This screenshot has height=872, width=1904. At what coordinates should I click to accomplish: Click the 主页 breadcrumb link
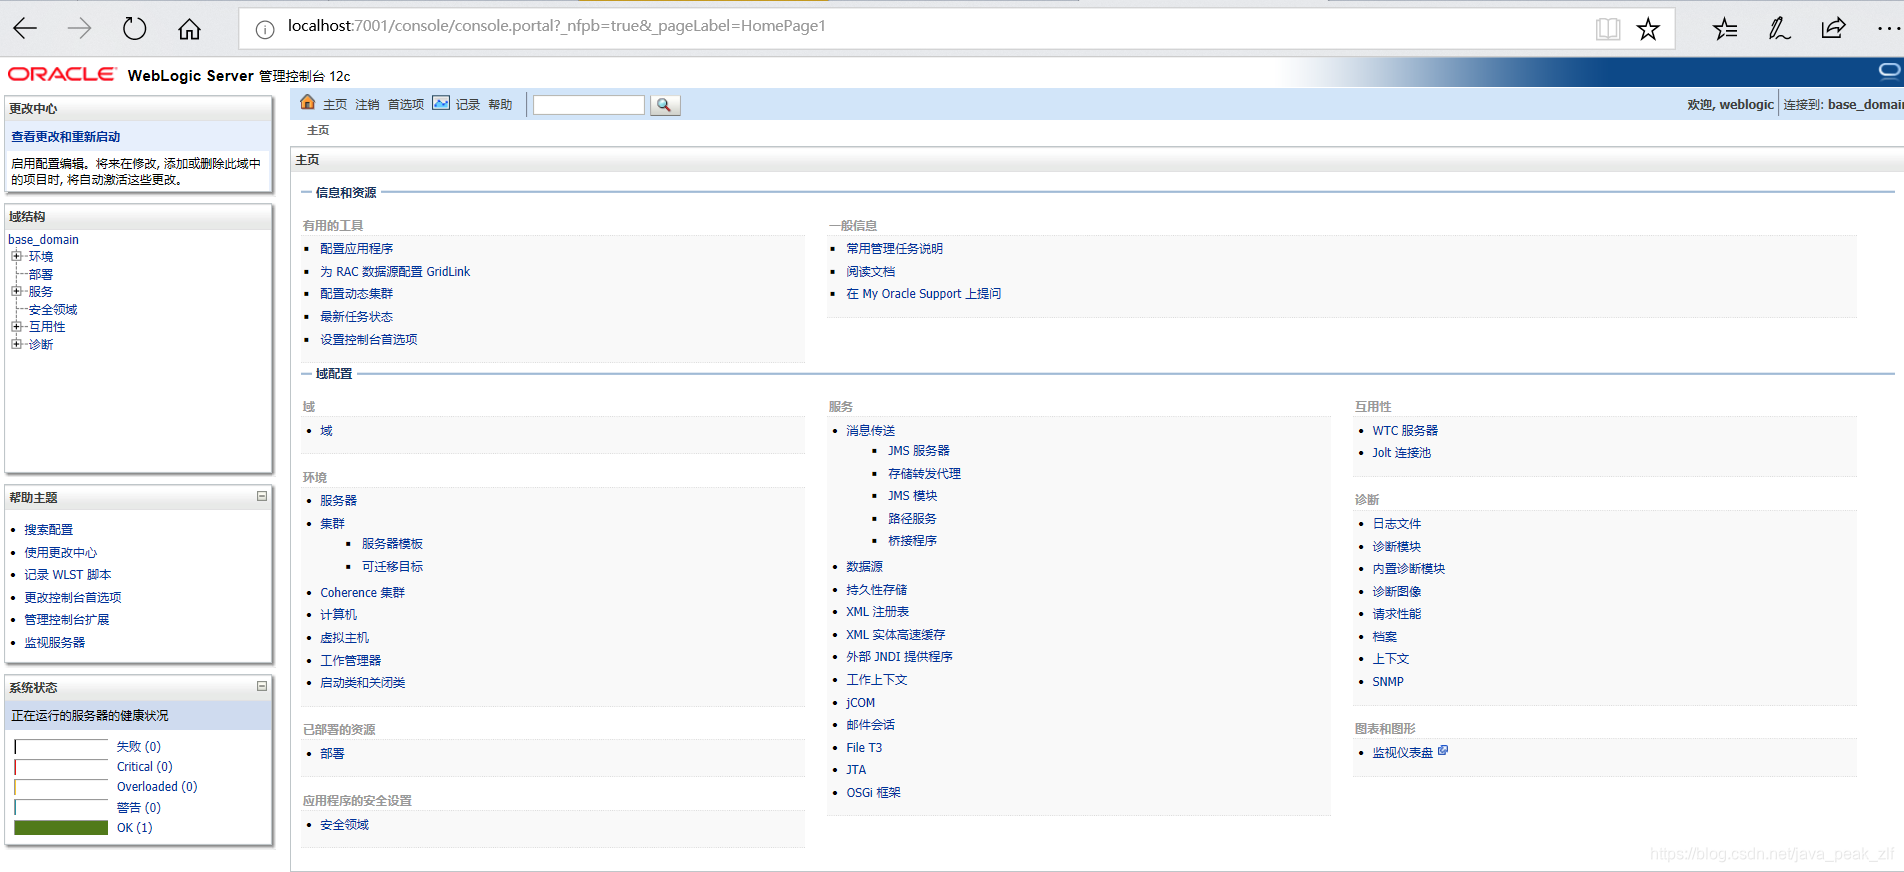click(x=318, y=130)
